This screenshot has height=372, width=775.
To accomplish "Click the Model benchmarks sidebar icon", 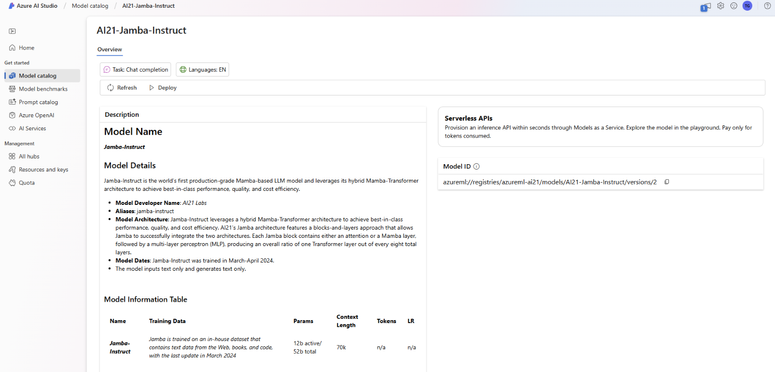I will tap(12, 89).
